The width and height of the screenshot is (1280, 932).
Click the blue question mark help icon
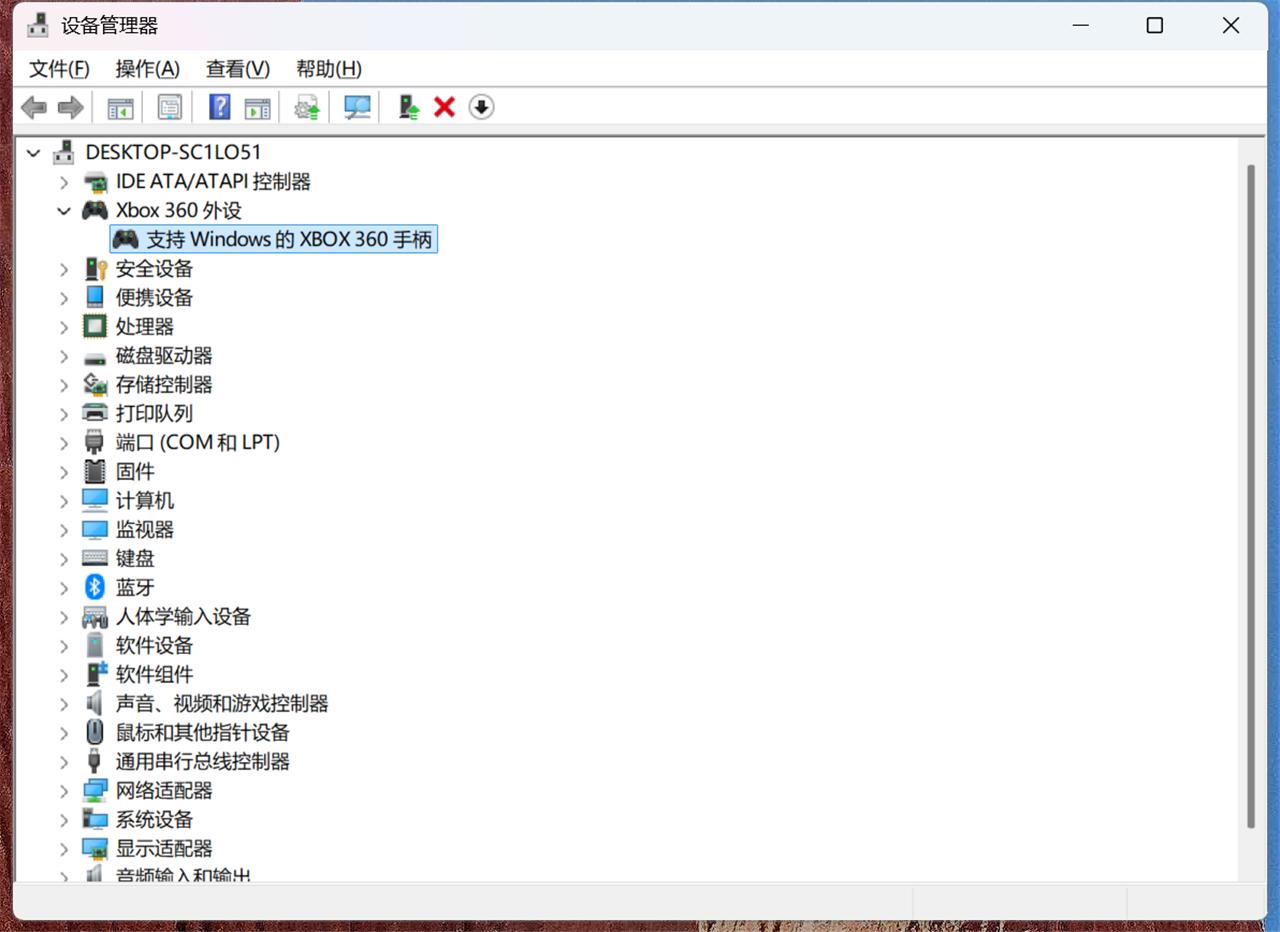220,107
